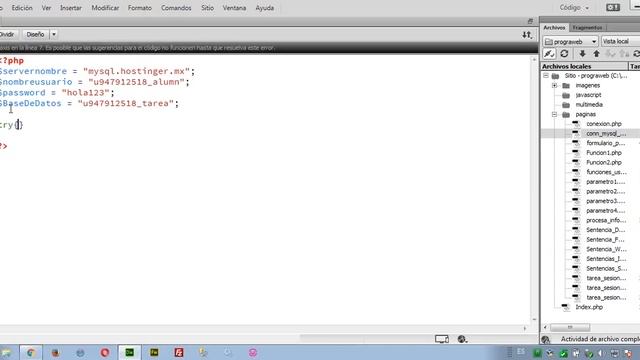The image size is (640, 360).
Task: Click the code editor horizontal scroll-right arrow
Action: click(x=525, y=328)
